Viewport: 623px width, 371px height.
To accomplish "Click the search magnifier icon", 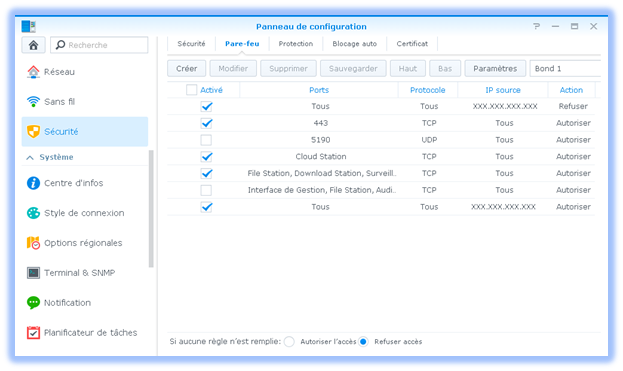I will point(60,45).
